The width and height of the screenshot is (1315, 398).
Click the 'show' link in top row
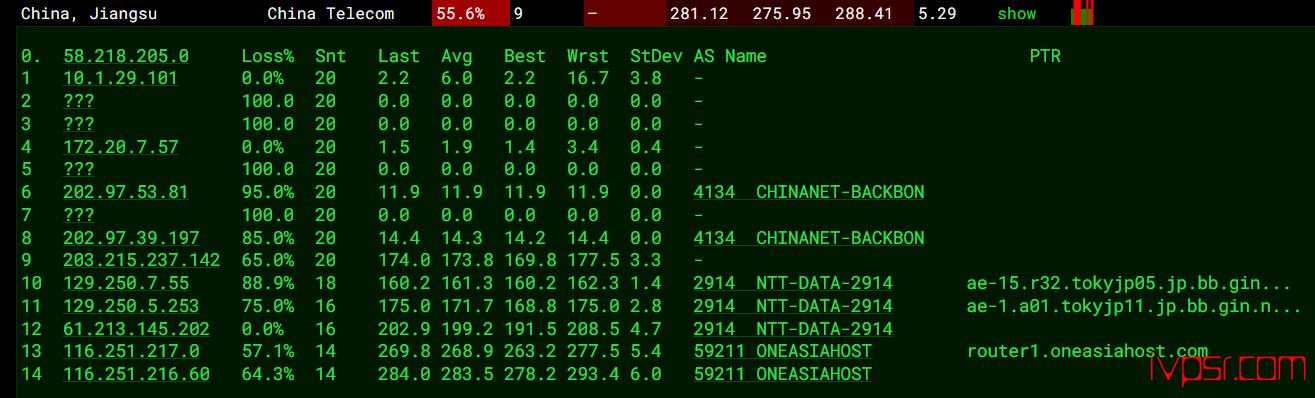pos(1017,14)
